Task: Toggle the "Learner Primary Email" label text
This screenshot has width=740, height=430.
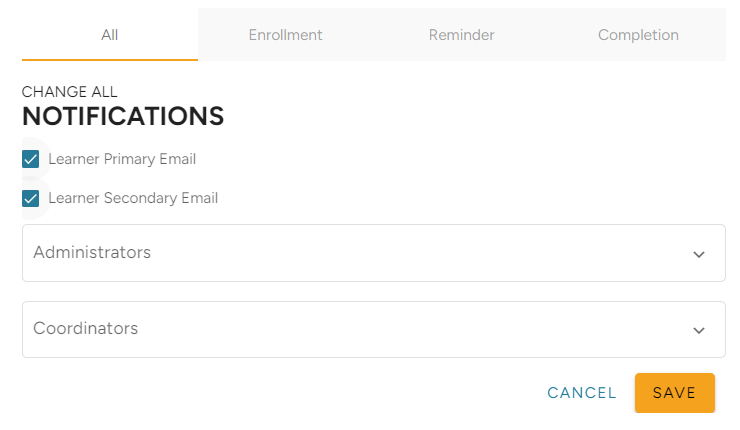Action: pyautogui.click(x=122, y=159)
